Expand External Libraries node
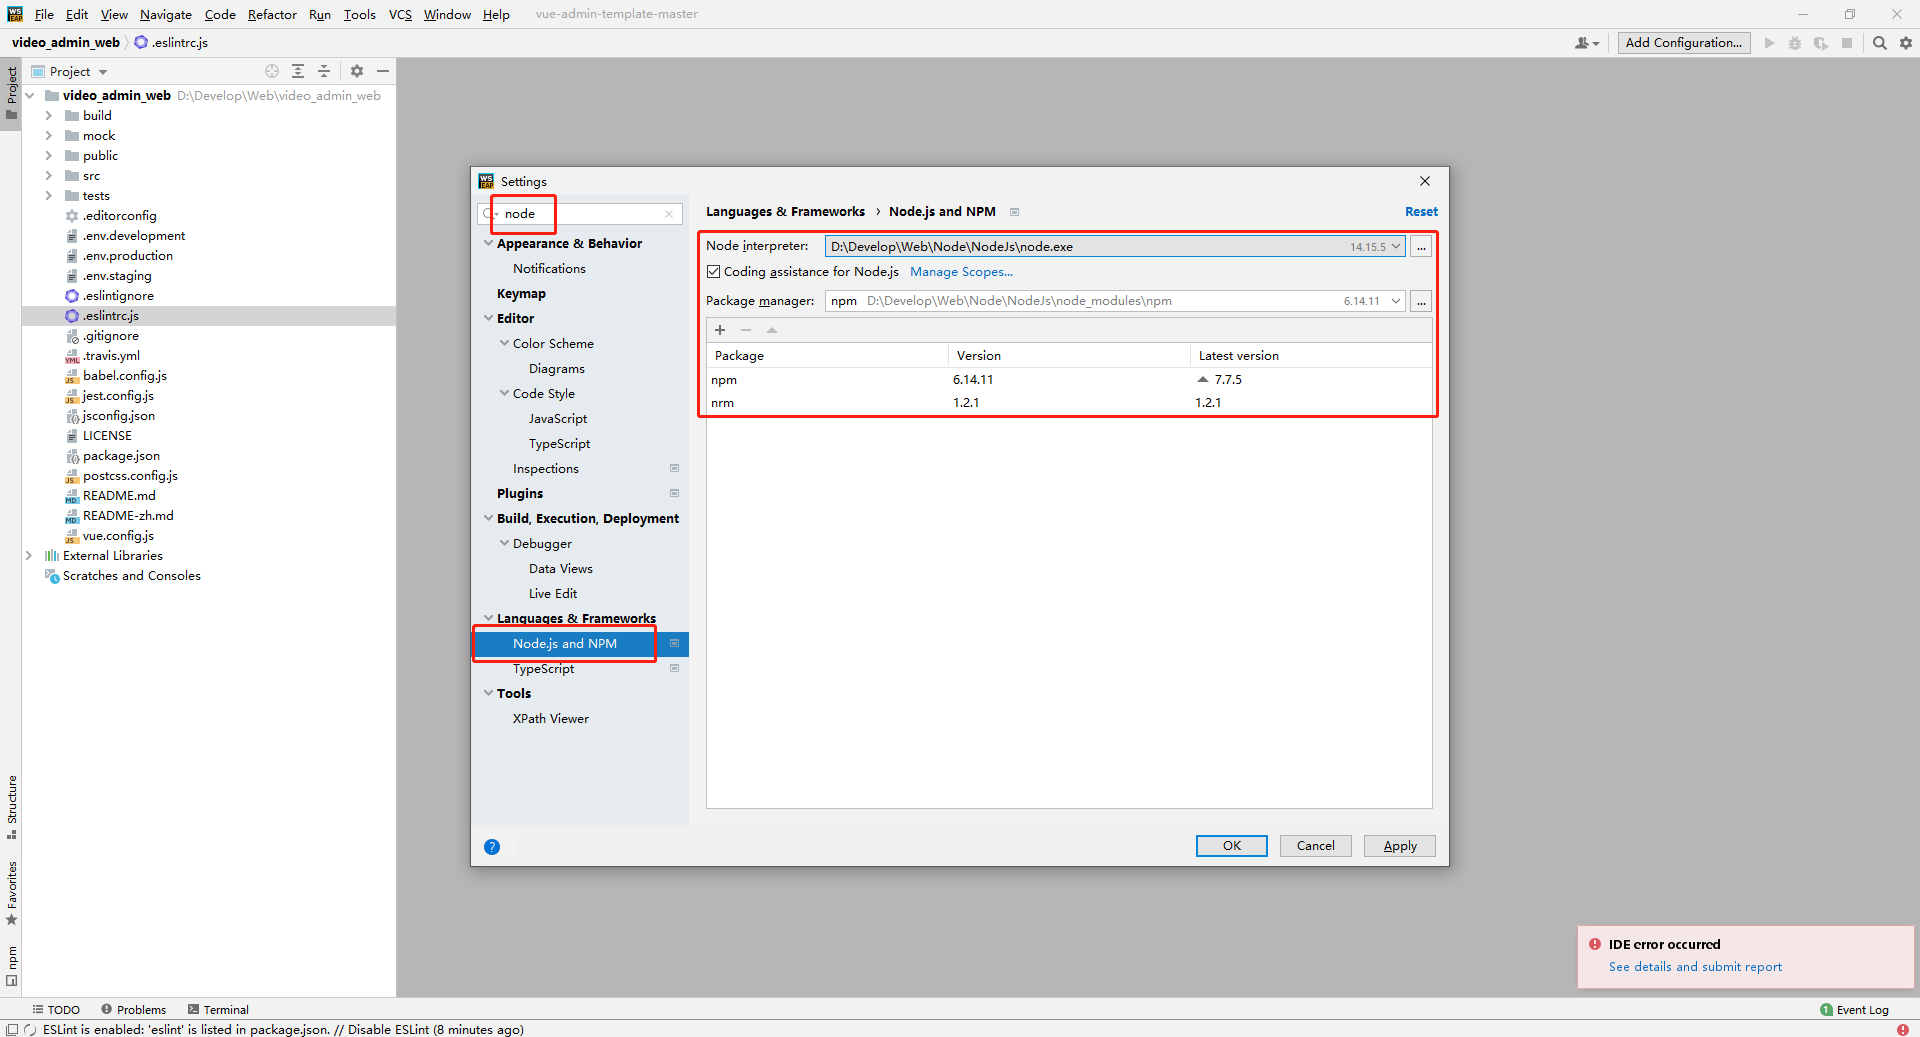 tap(29, 556)
